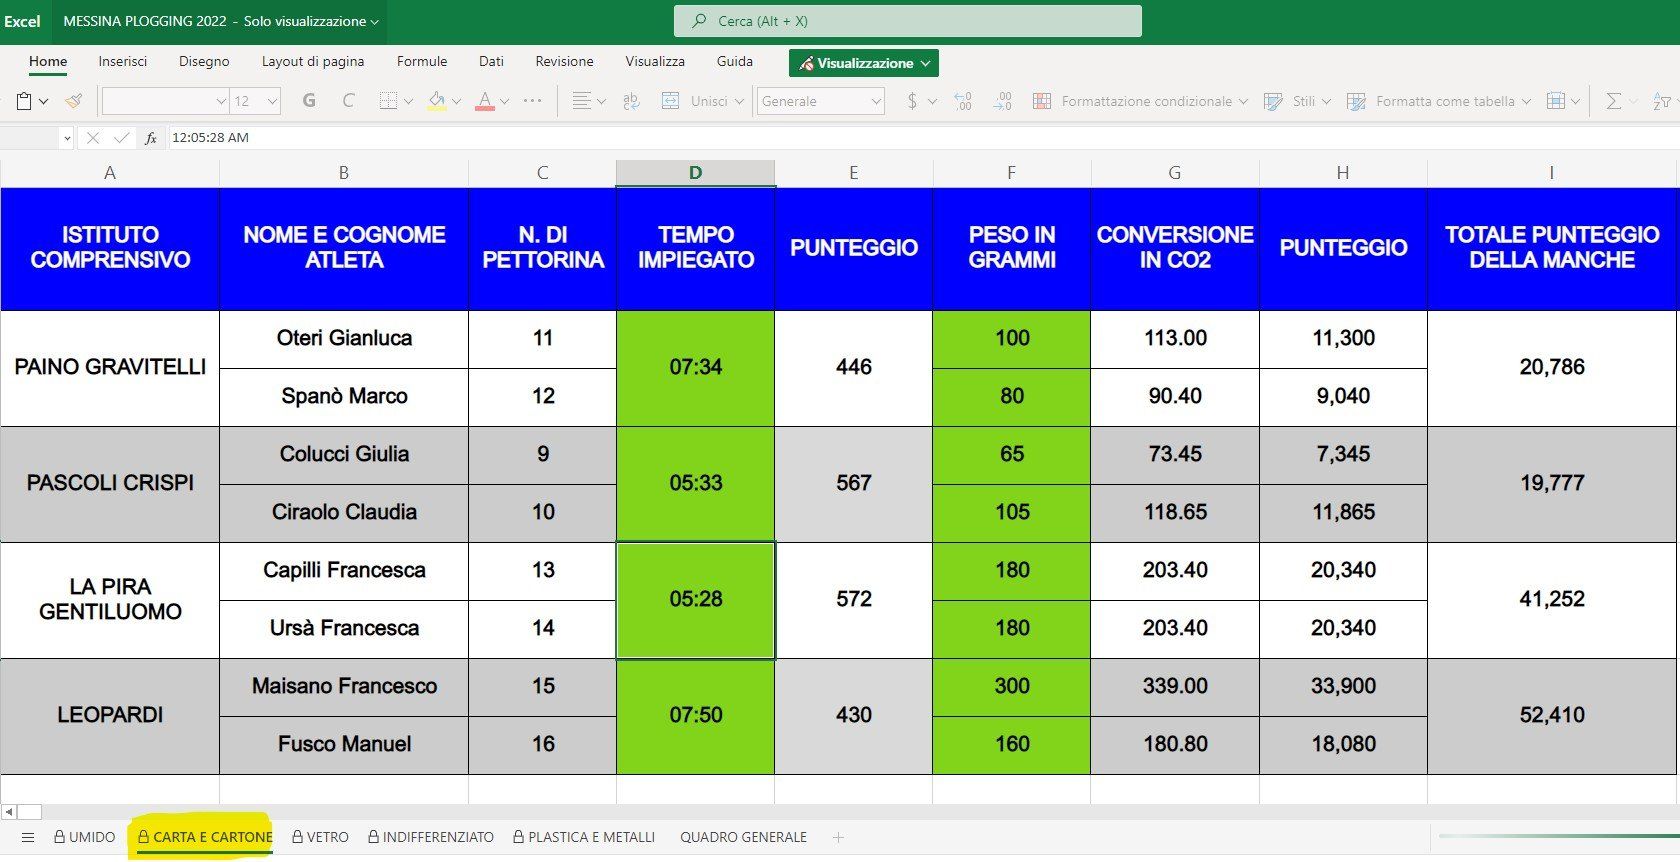Click the sort and filter icon

tap(1661, 101)
